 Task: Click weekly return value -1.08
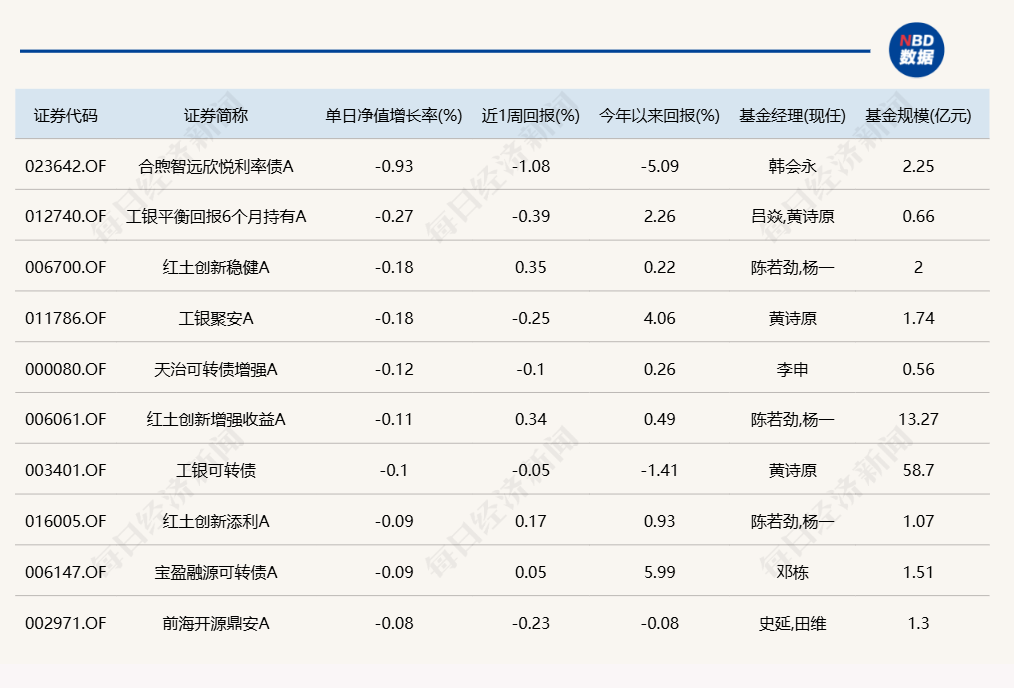pos(531,166)
